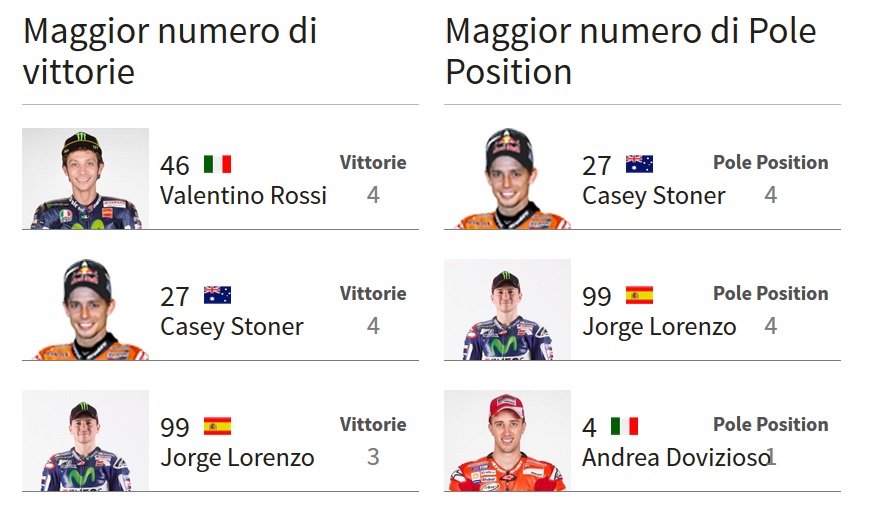
Task: Select Casey Stoner's photo in the vittorie list
Action: point(85,310)
